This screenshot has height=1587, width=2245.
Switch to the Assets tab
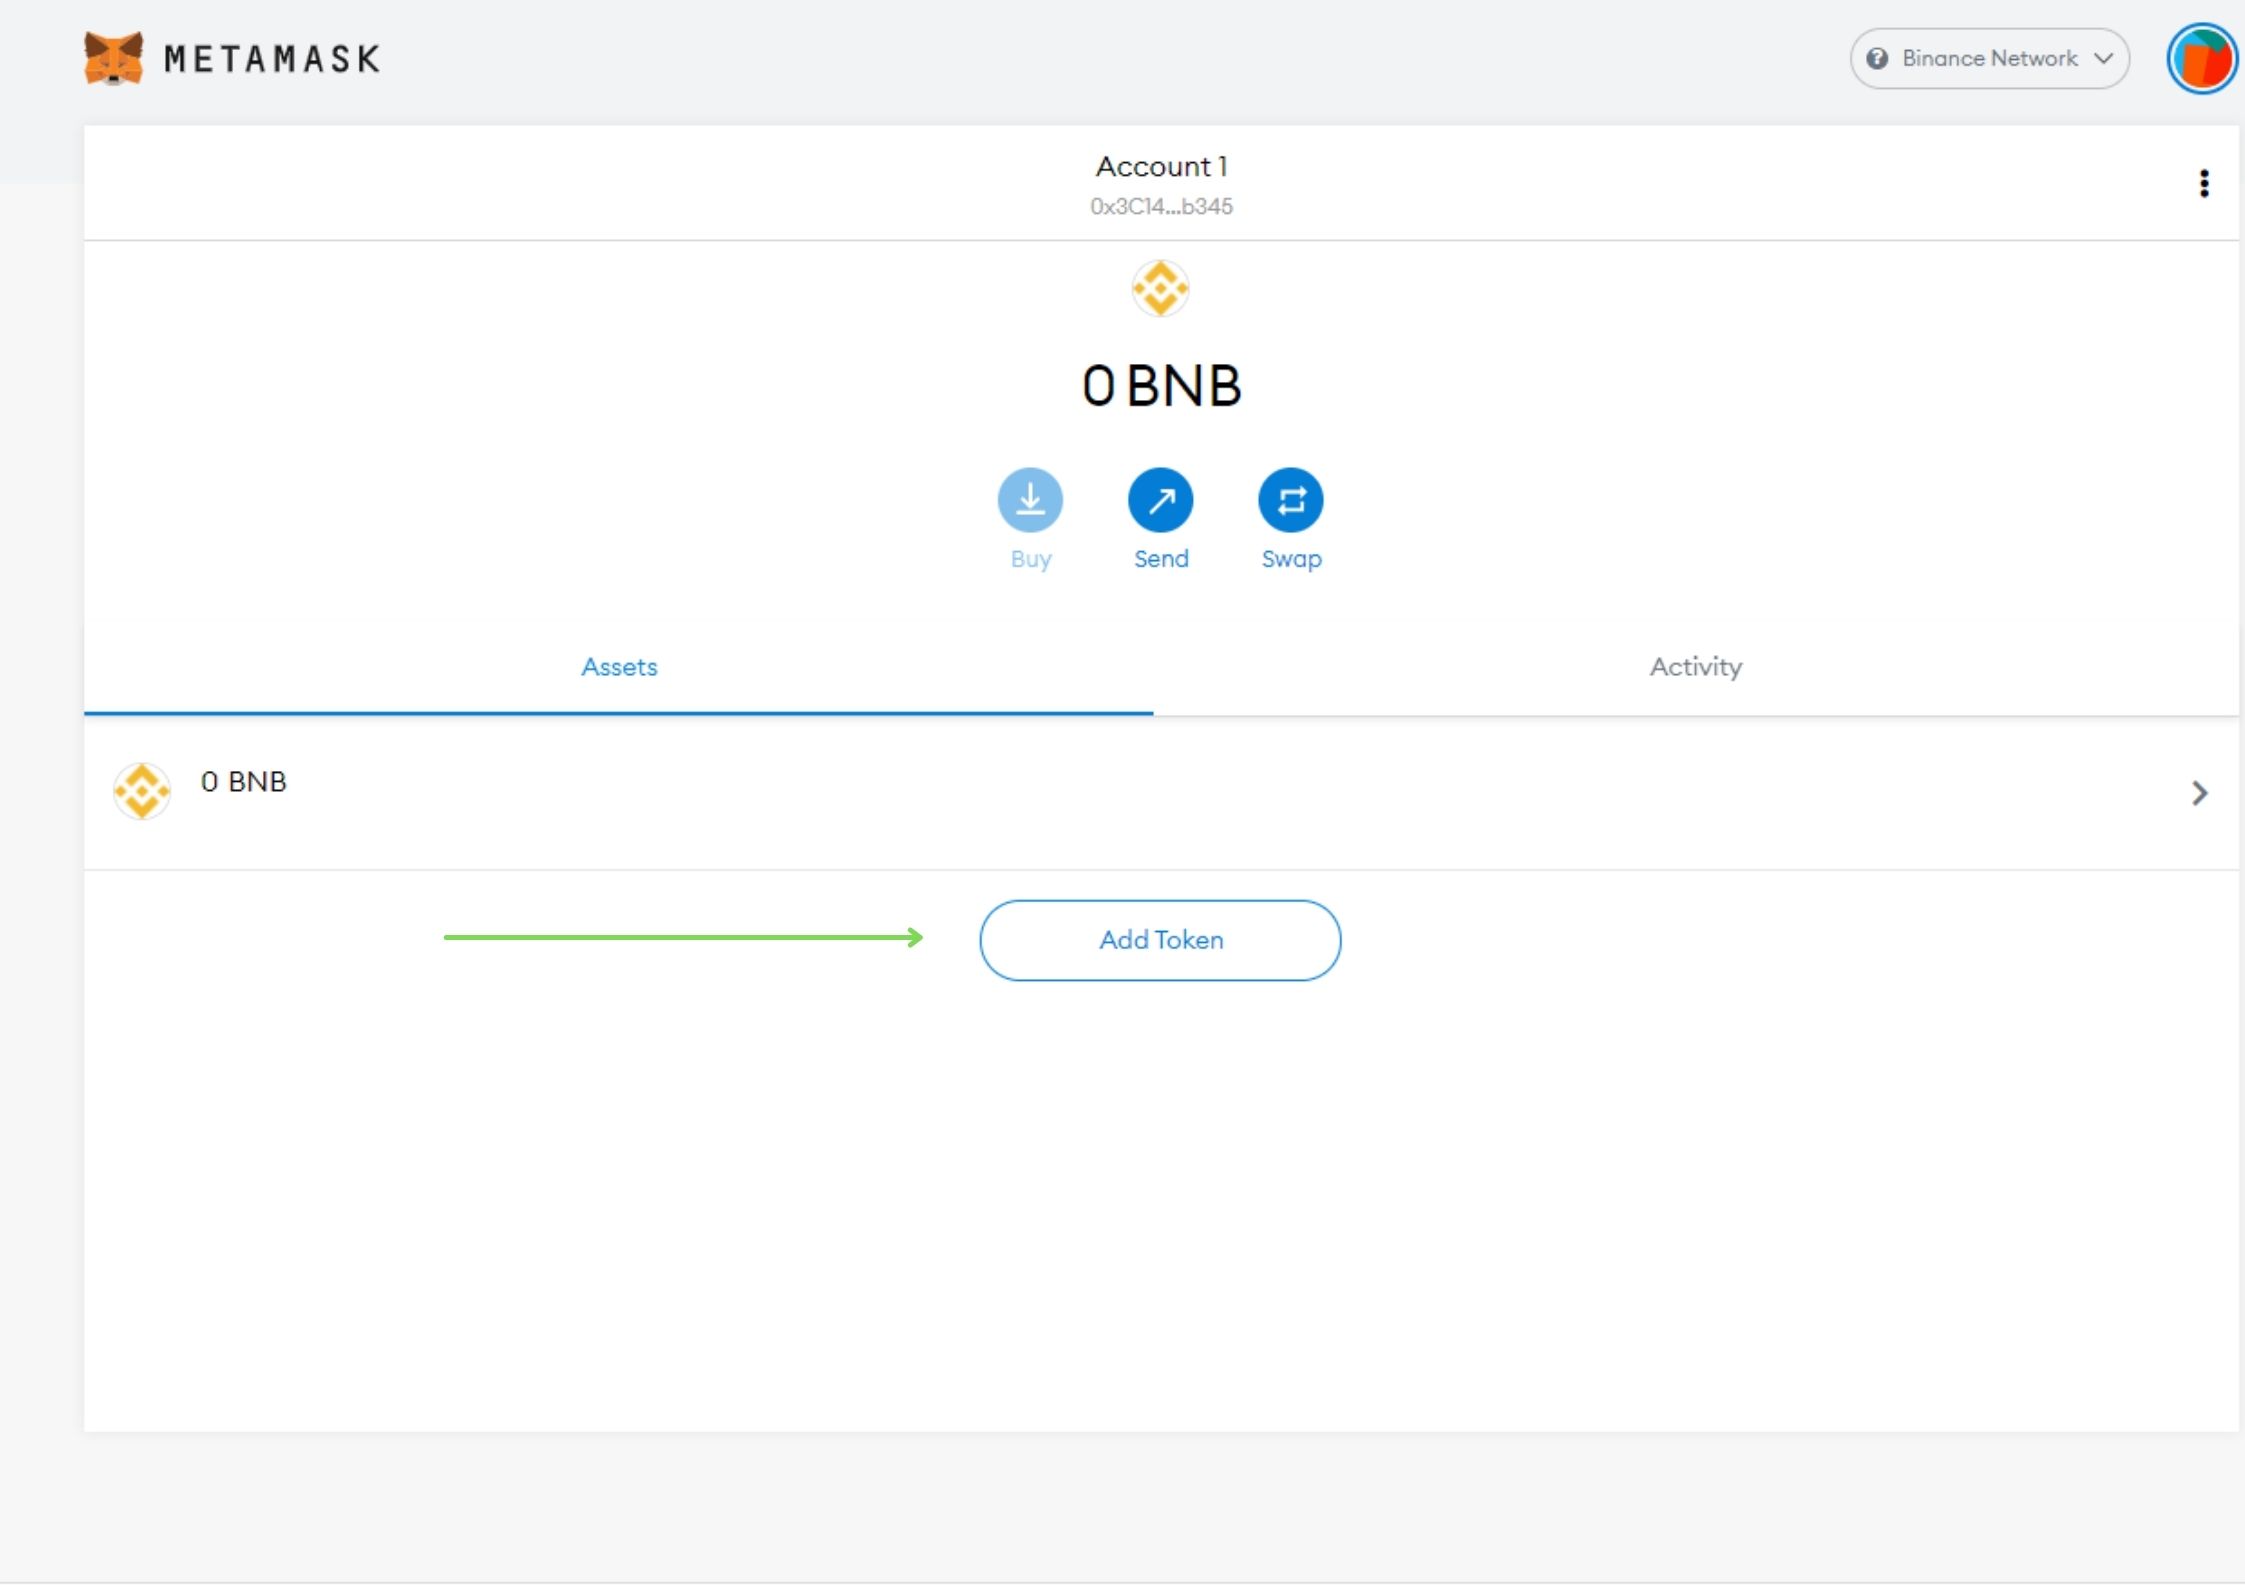tap(619, 667)
